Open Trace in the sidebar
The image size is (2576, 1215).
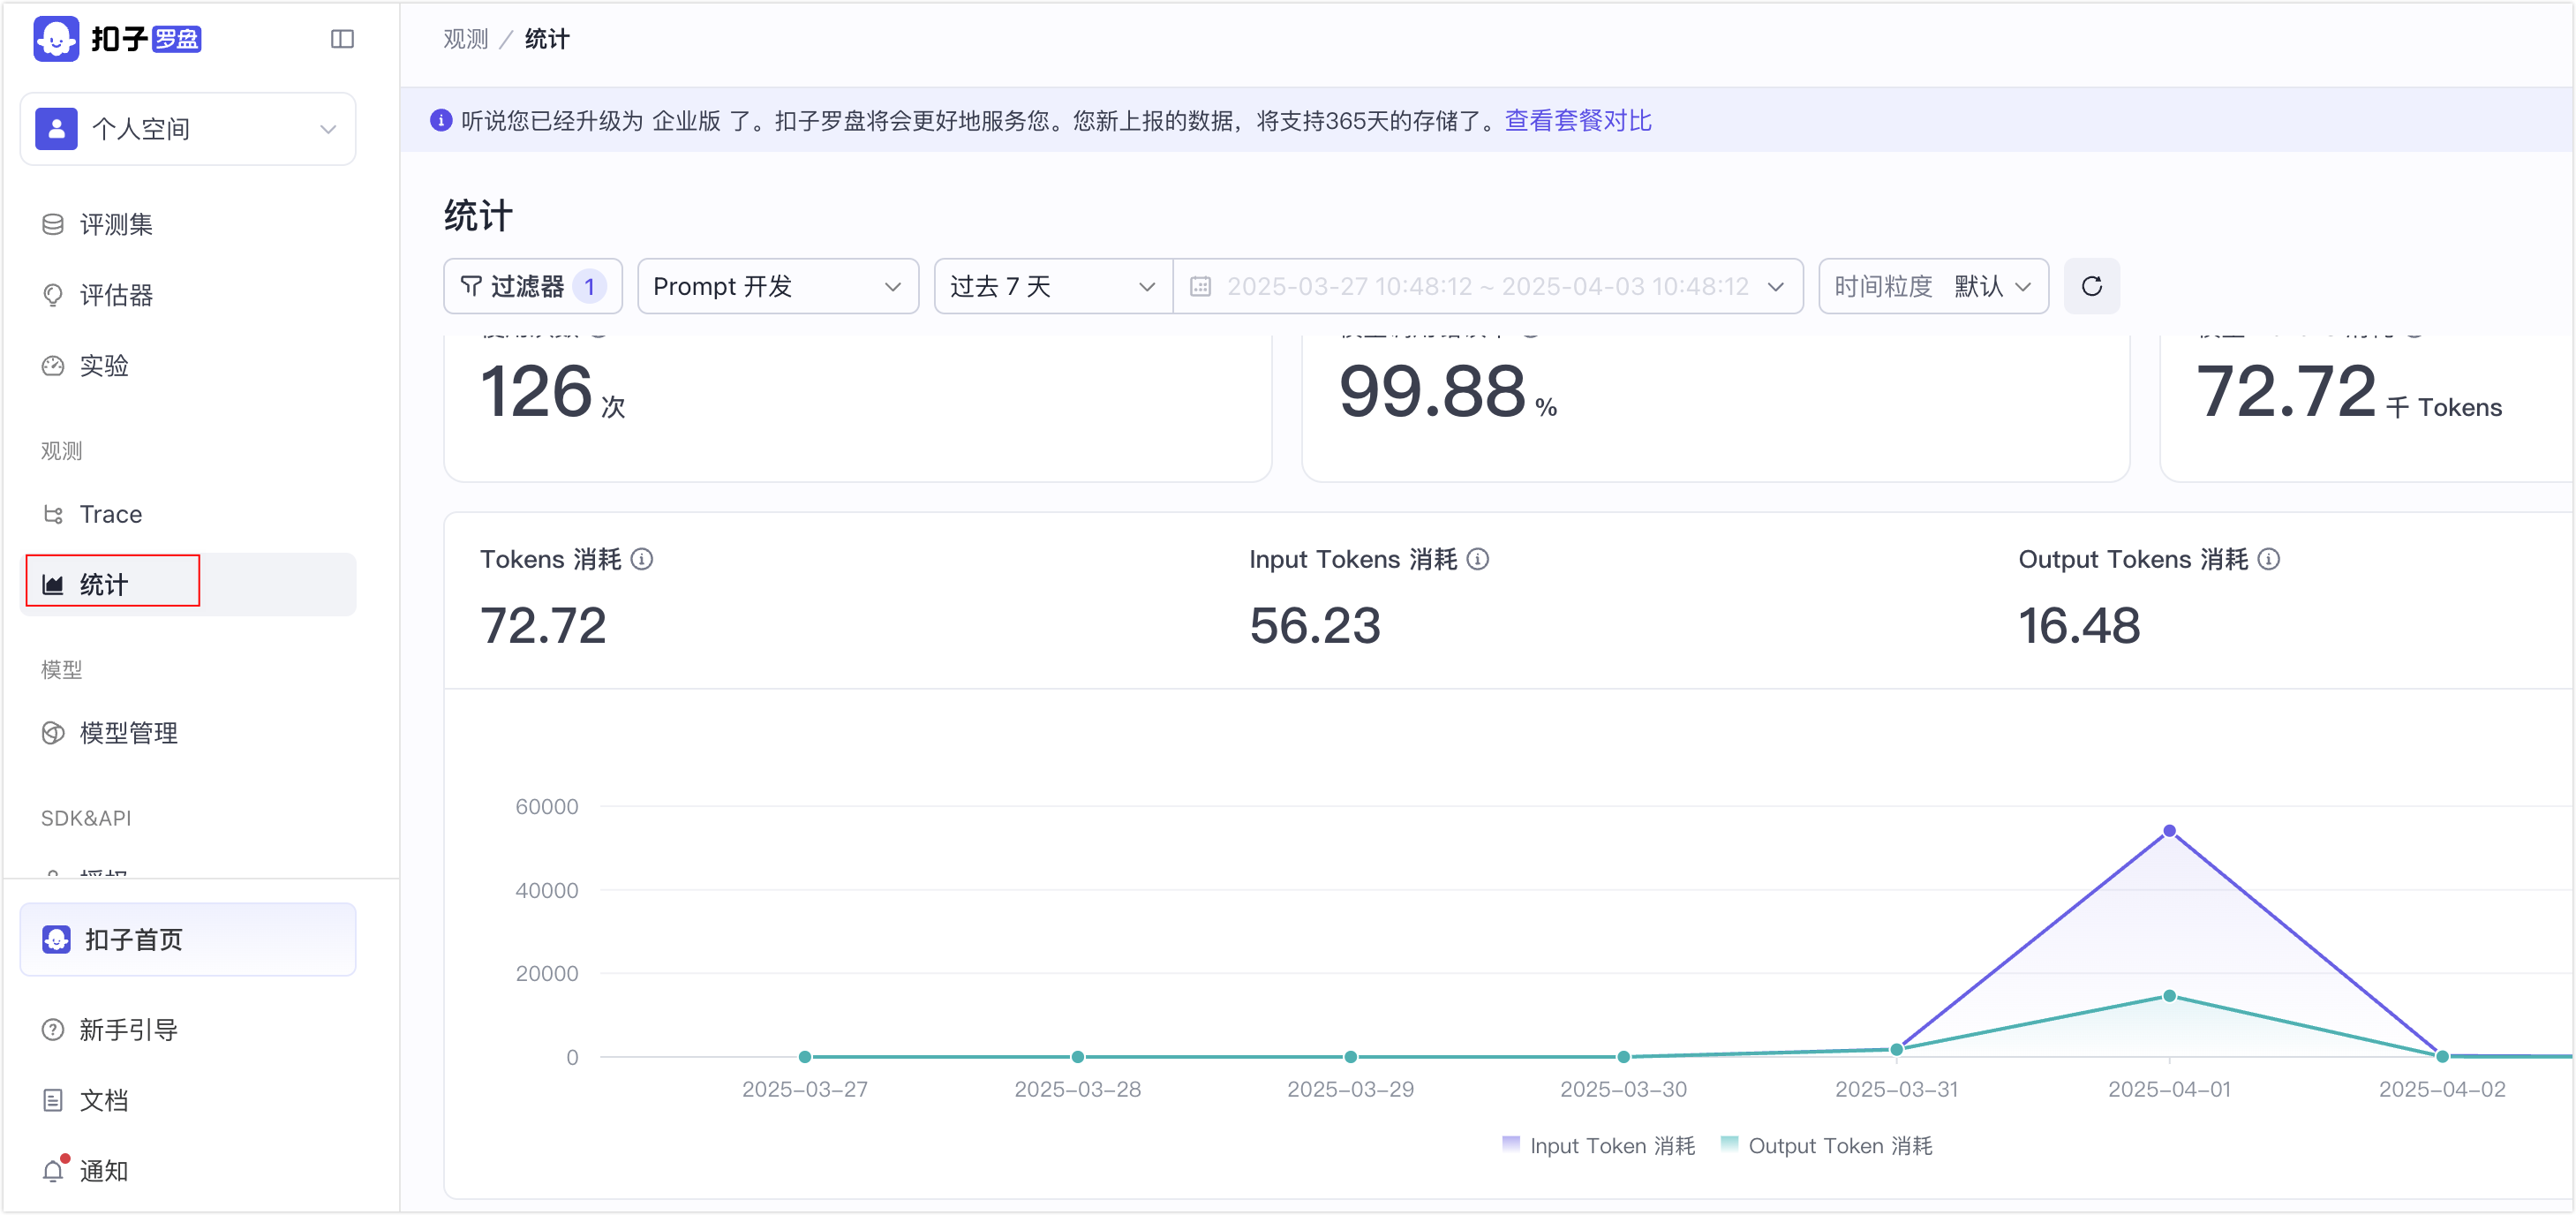(x=188, y=514)
